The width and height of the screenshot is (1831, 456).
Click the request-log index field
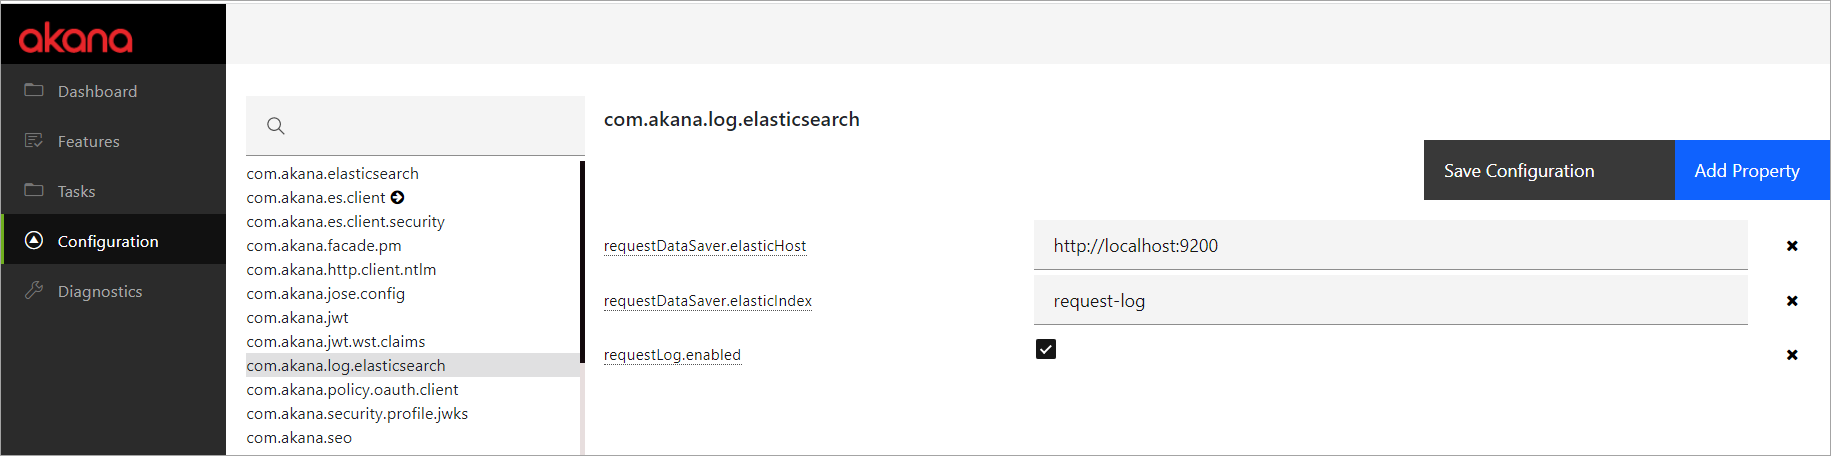coord(1390,301)
